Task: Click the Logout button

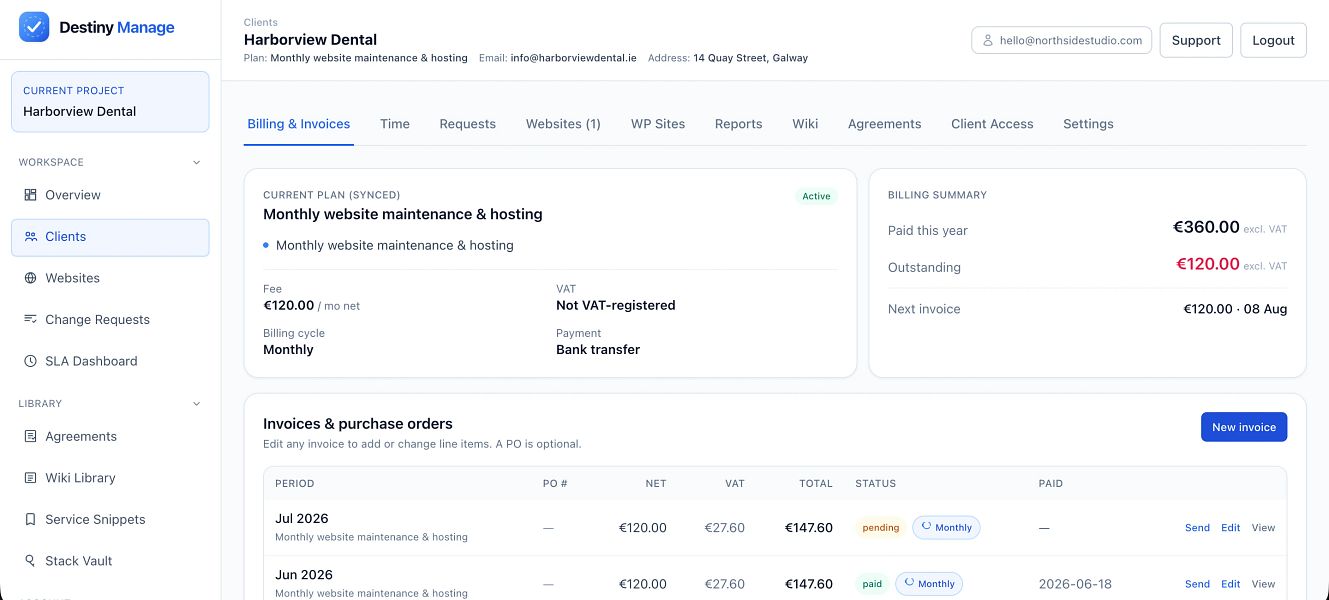Action: click(1273, 41)
